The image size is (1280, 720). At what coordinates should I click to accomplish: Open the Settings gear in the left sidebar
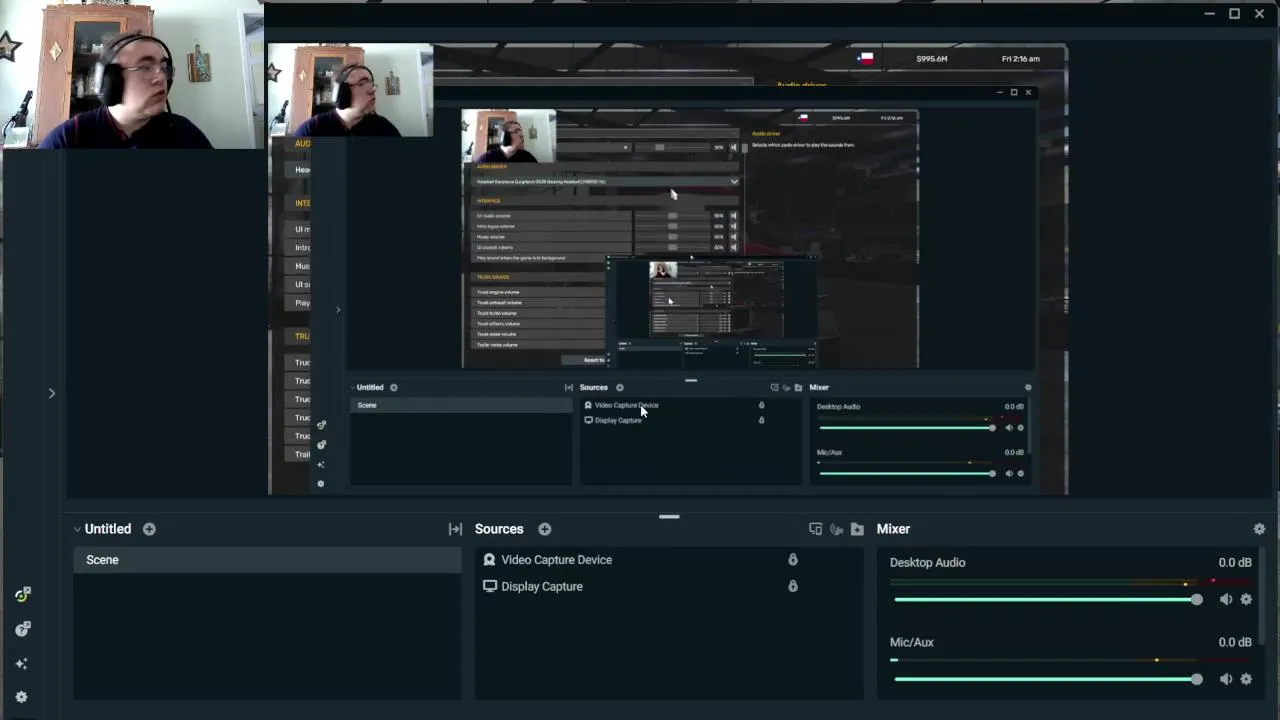point(21,697)
